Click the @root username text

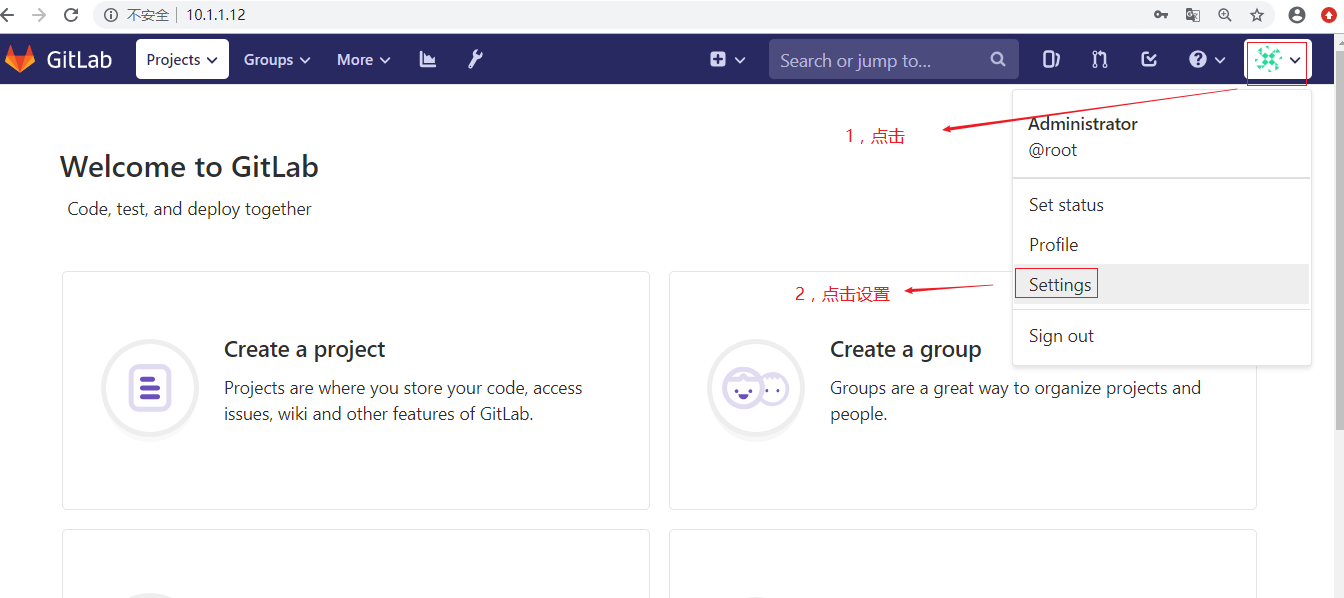coord(1053,150)
